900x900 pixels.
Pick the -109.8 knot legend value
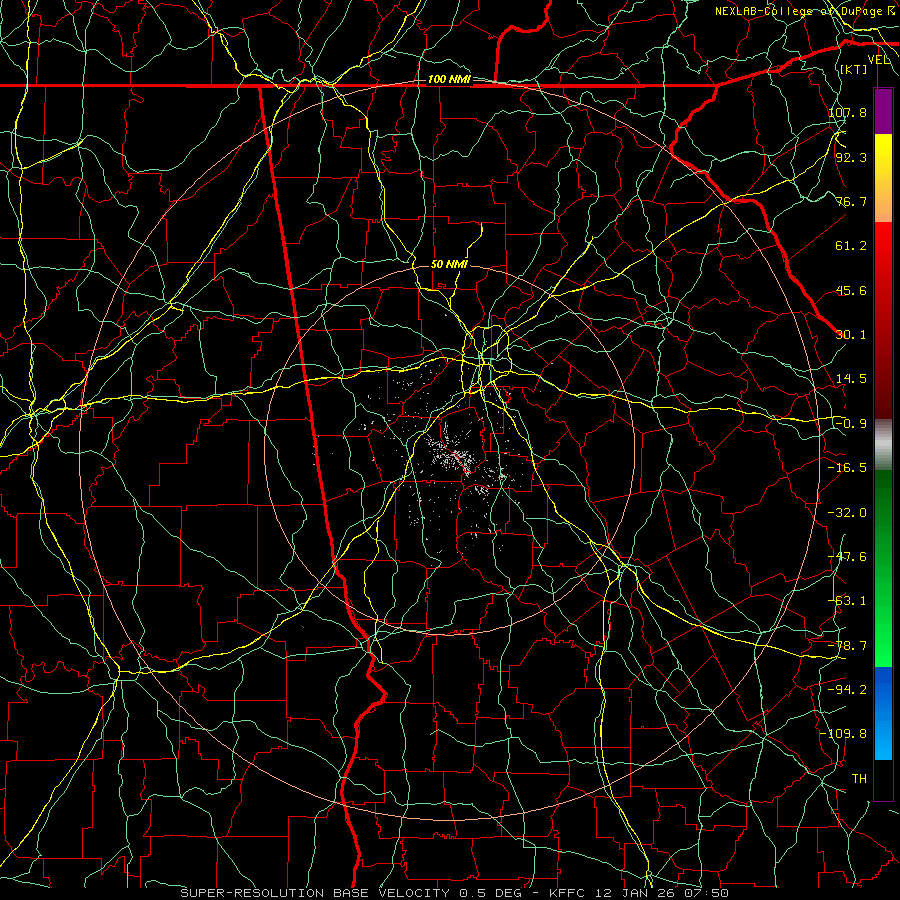844,734
